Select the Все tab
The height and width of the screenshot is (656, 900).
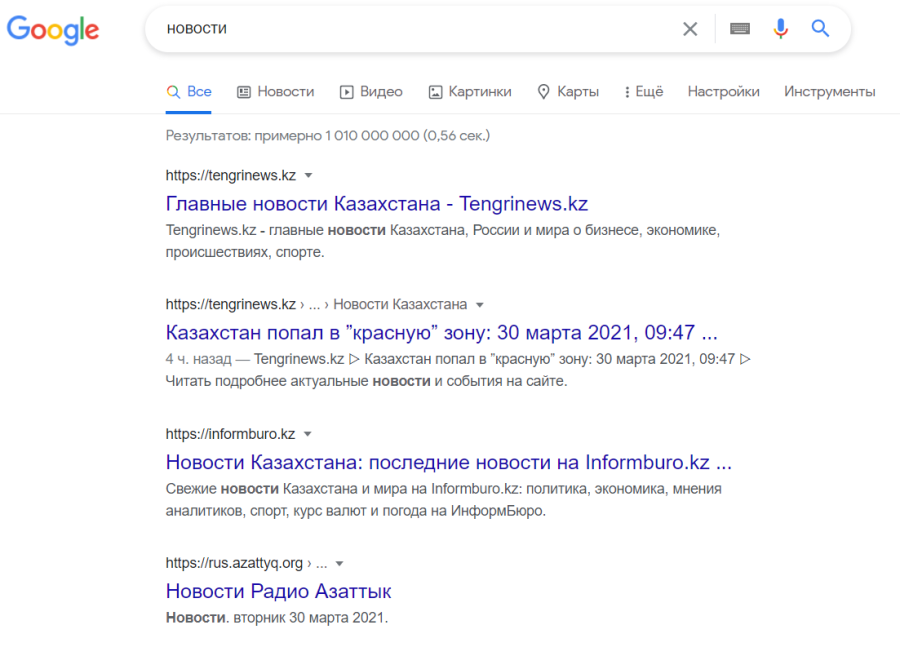(x=189, y=92)
